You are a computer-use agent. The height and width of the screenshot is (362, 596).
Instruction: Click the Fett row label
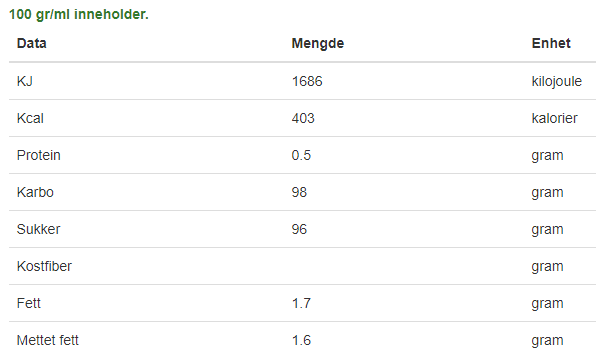click(29, 303)
